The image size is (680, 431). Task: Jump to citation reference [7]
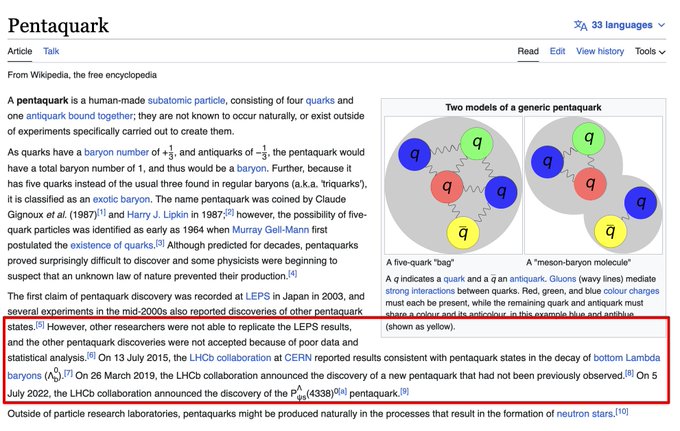69,373
